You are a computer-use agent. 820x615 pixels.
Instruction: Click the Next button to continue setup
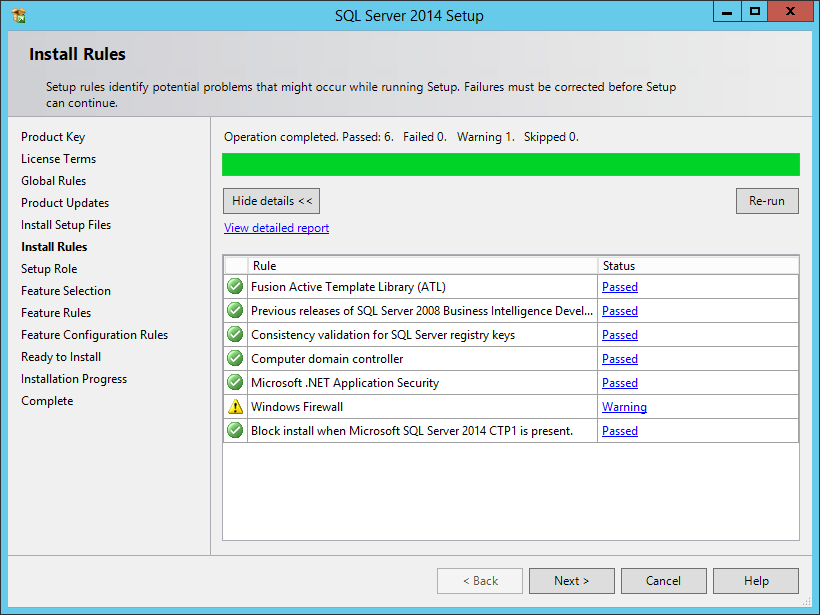pyautogui.click(x=571, y=580)
